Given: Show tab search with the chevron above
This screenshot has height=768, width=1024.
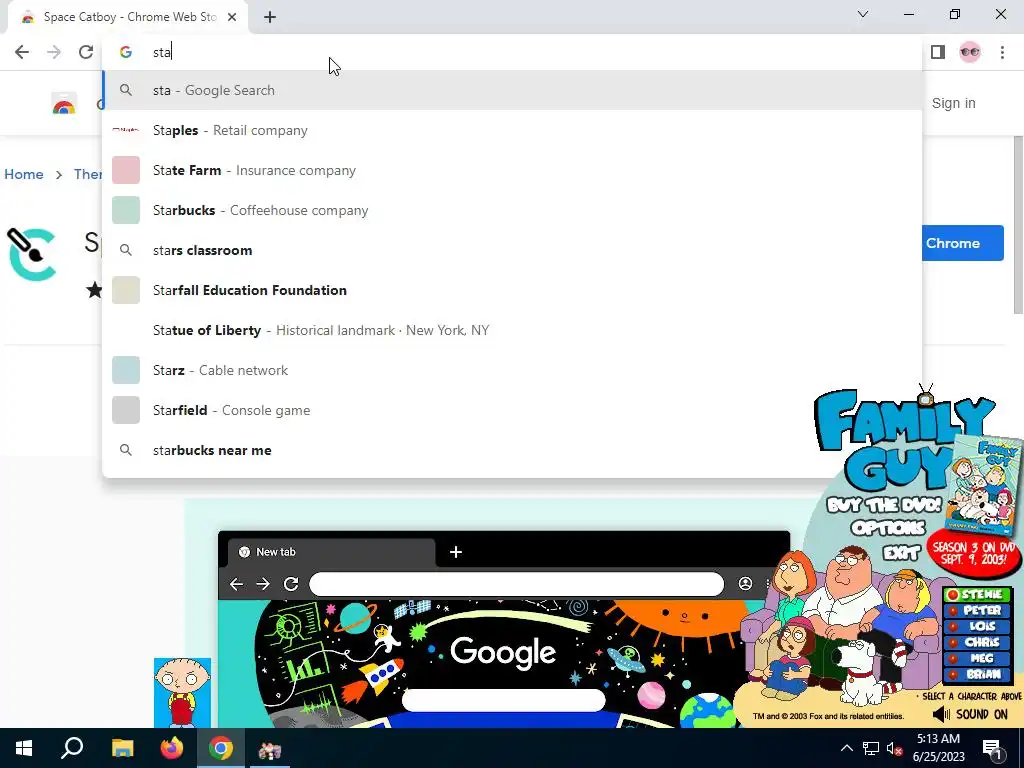Looking at the screenshot, I should pyautogui.click(x=863, y=14).
